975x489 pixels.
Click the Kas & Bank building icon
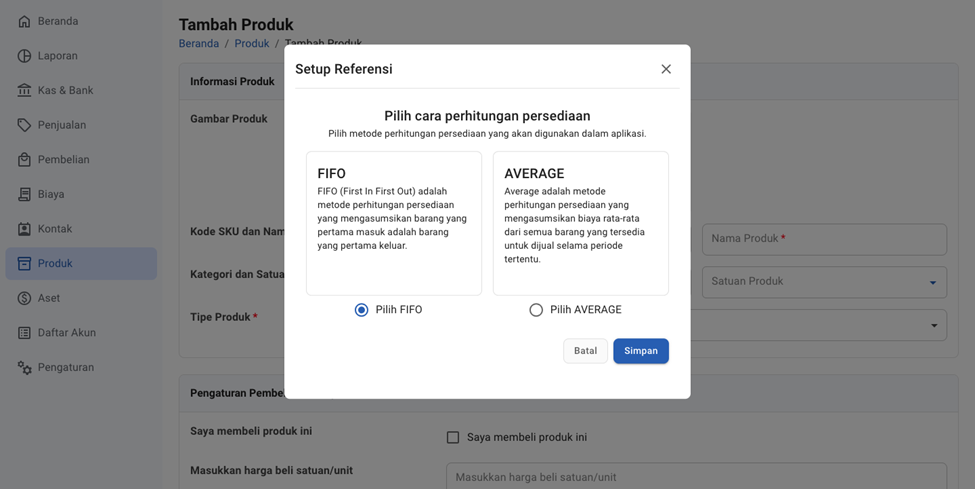coord(24,90)
